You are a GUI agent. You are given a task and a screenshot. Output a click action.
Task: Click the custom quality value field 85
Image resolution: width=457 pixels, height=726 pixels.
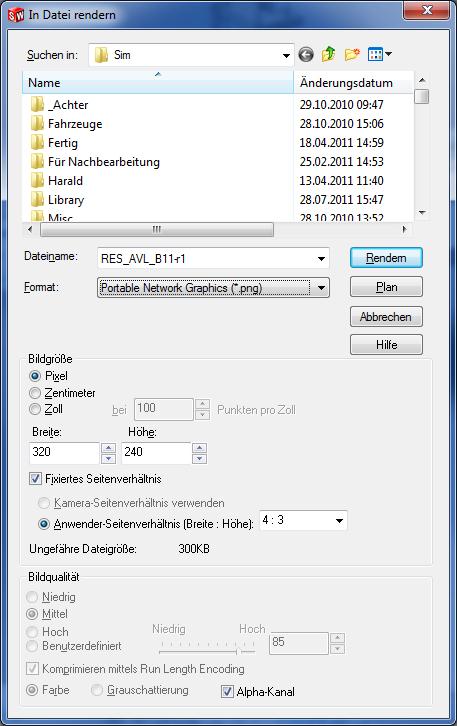click(x=299, y=643)
